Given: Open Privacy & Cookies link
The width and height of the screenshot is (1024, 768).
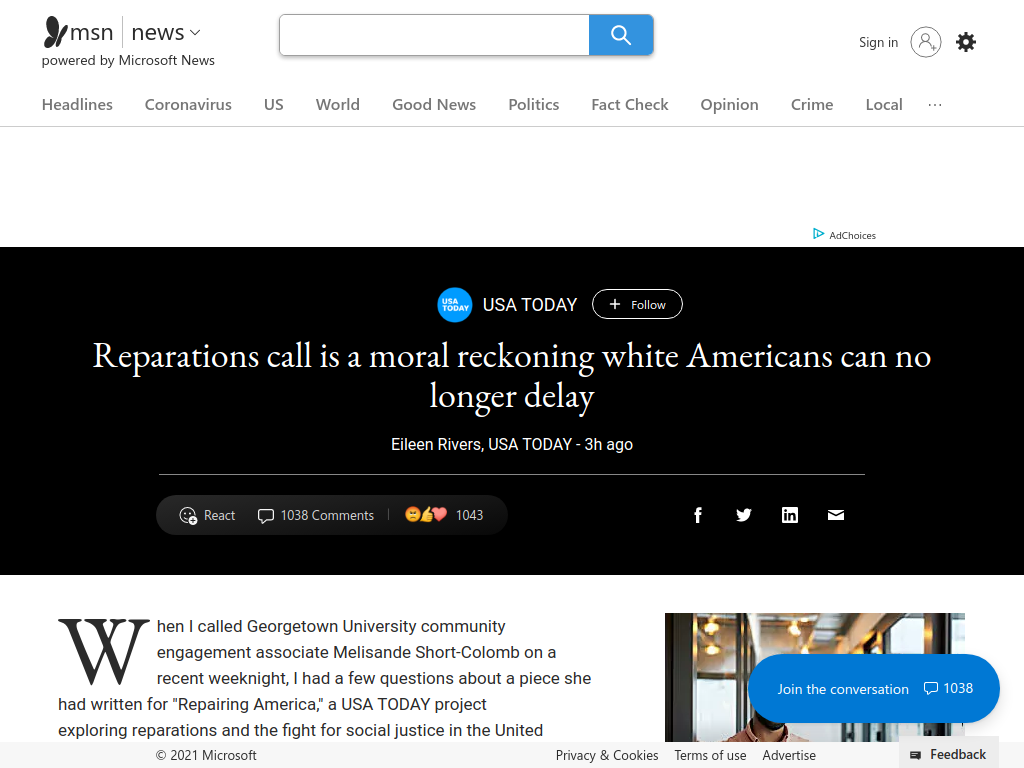Looking at the screenshot, I should 607,755.
